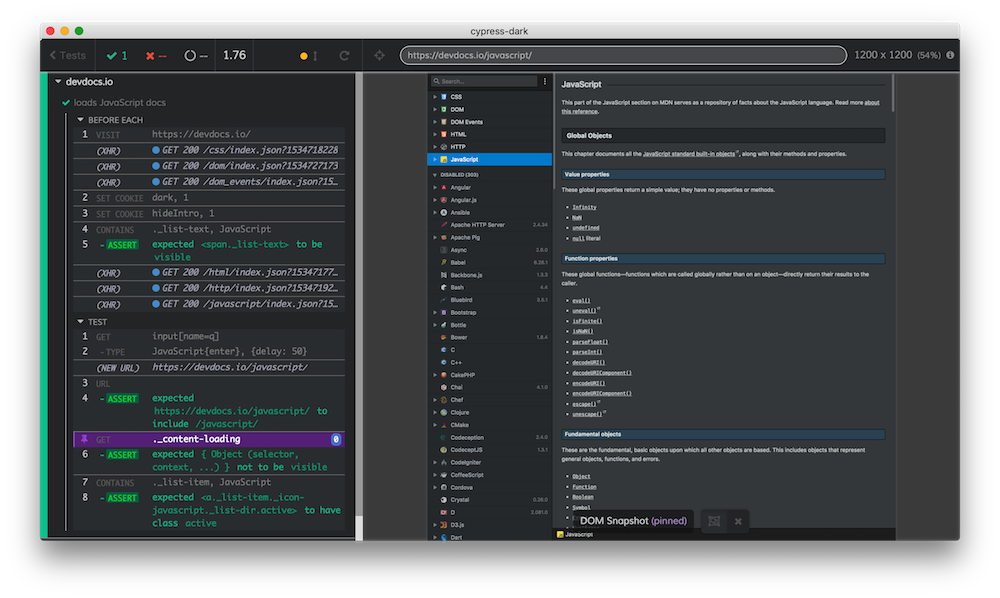The height and width of the screenshot is (598, 1000).
Task: Collapse the DISABLED (303) section
Action: [435, 175]
